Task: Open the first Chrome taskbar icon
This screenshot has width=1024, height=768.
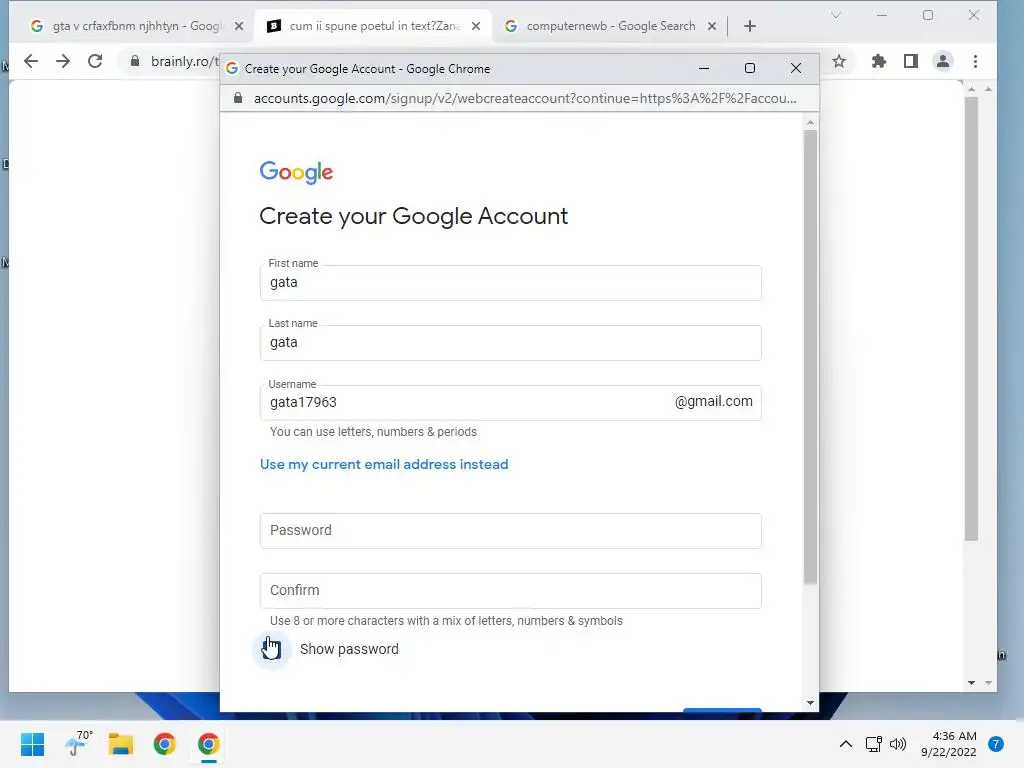Action: coord(165,744)
